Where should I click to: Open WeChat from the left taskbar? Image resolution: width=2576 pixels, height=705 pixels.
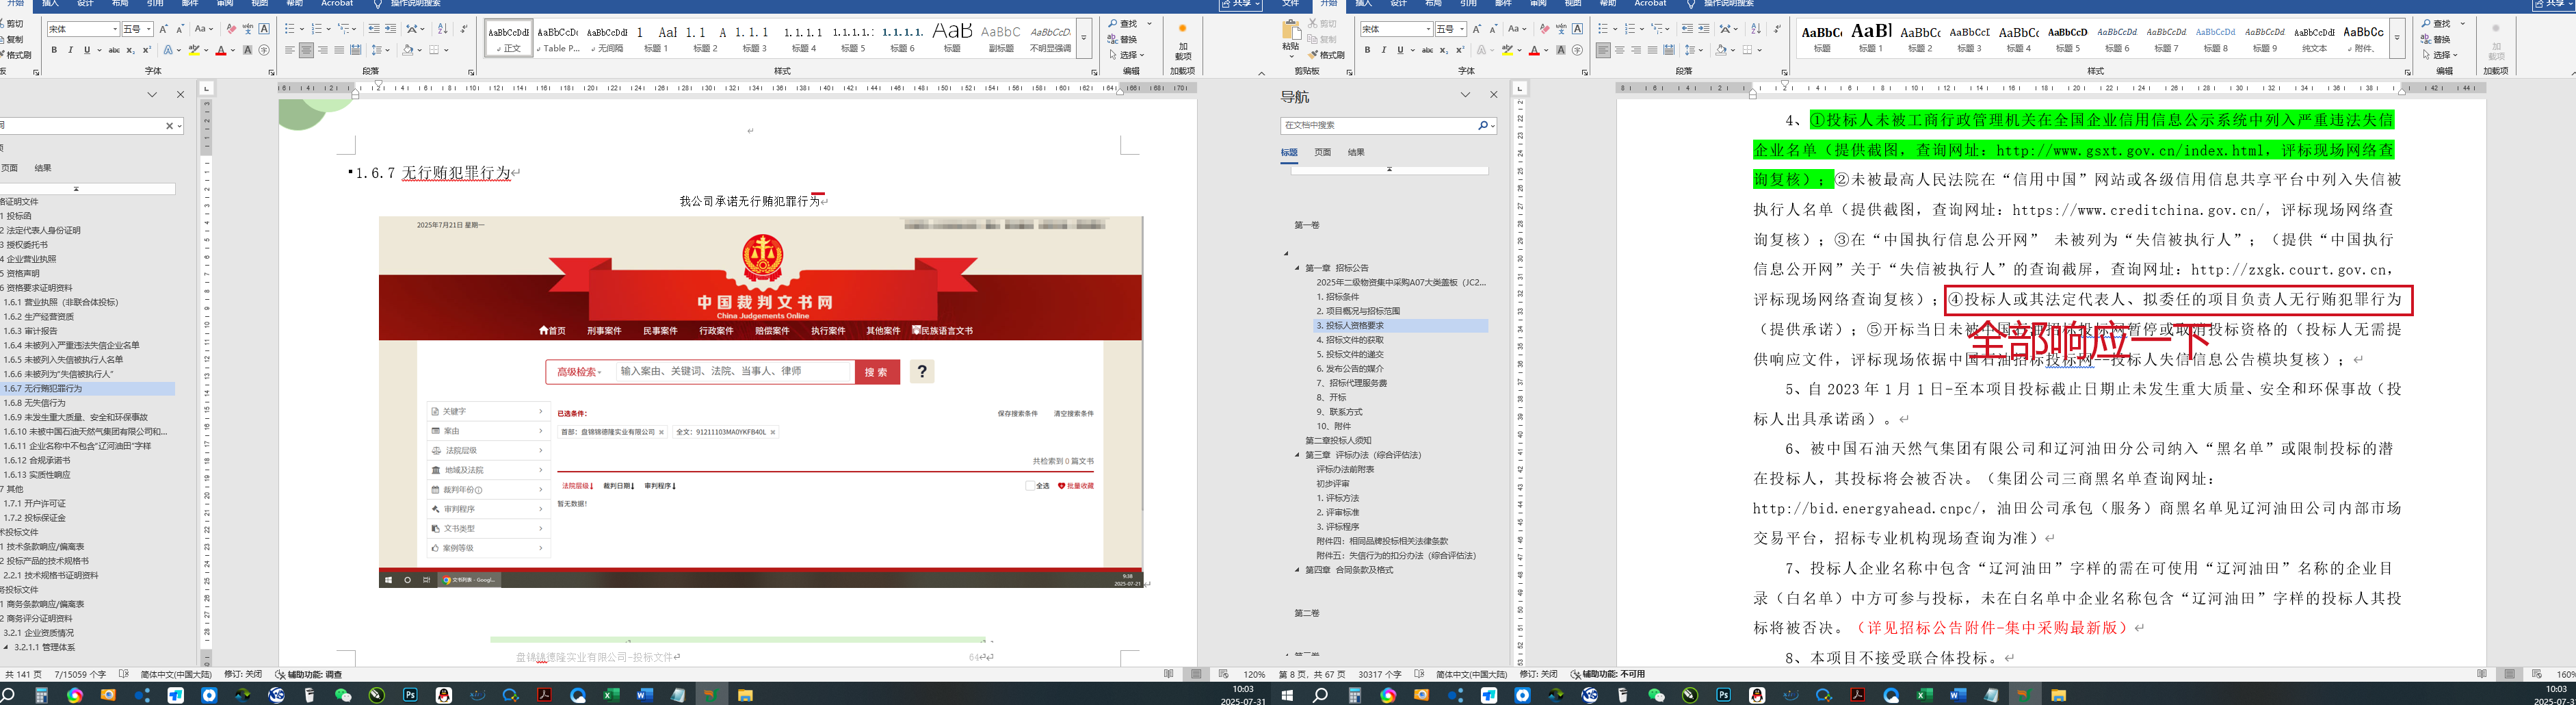[x=343, y=695]
